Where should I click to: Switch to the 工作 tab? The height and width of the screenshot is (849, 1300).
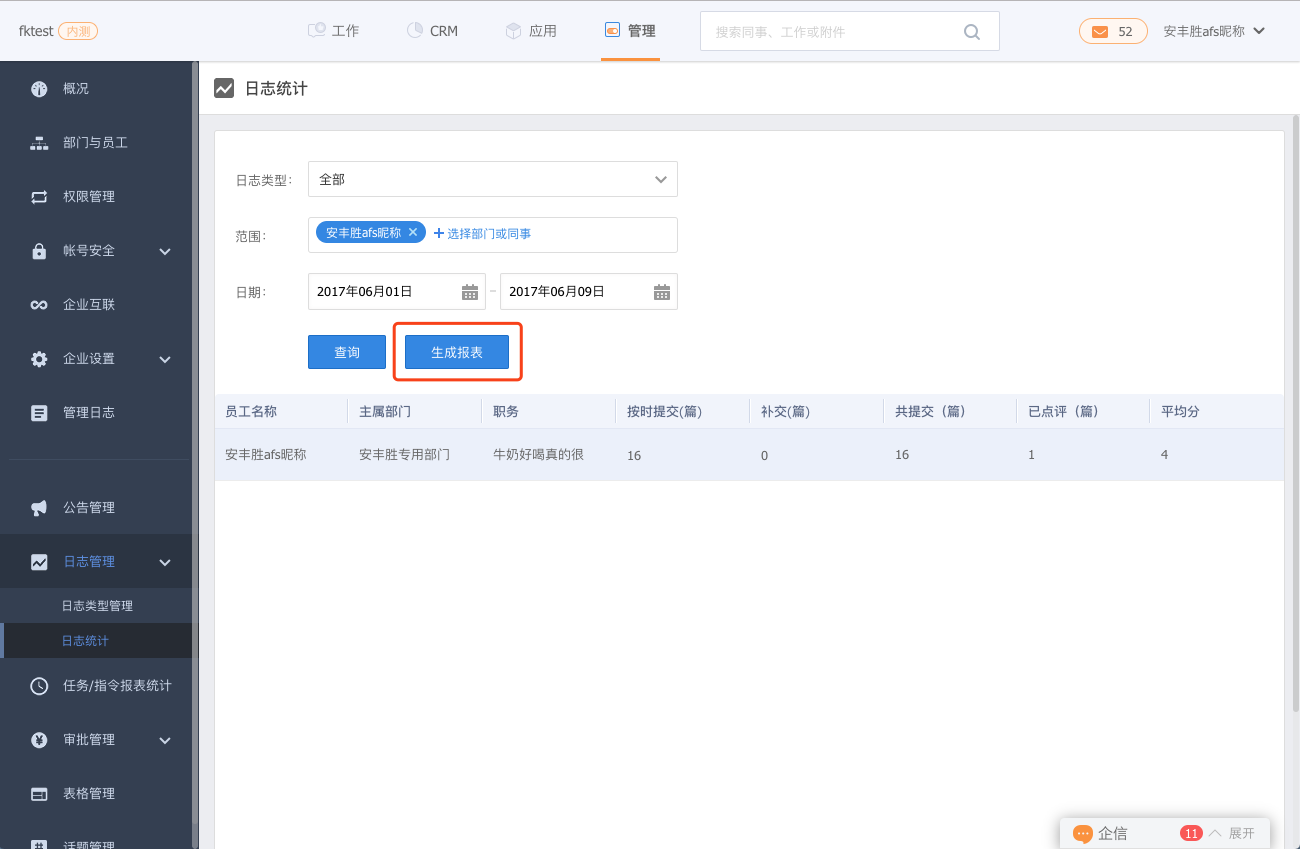334,31
